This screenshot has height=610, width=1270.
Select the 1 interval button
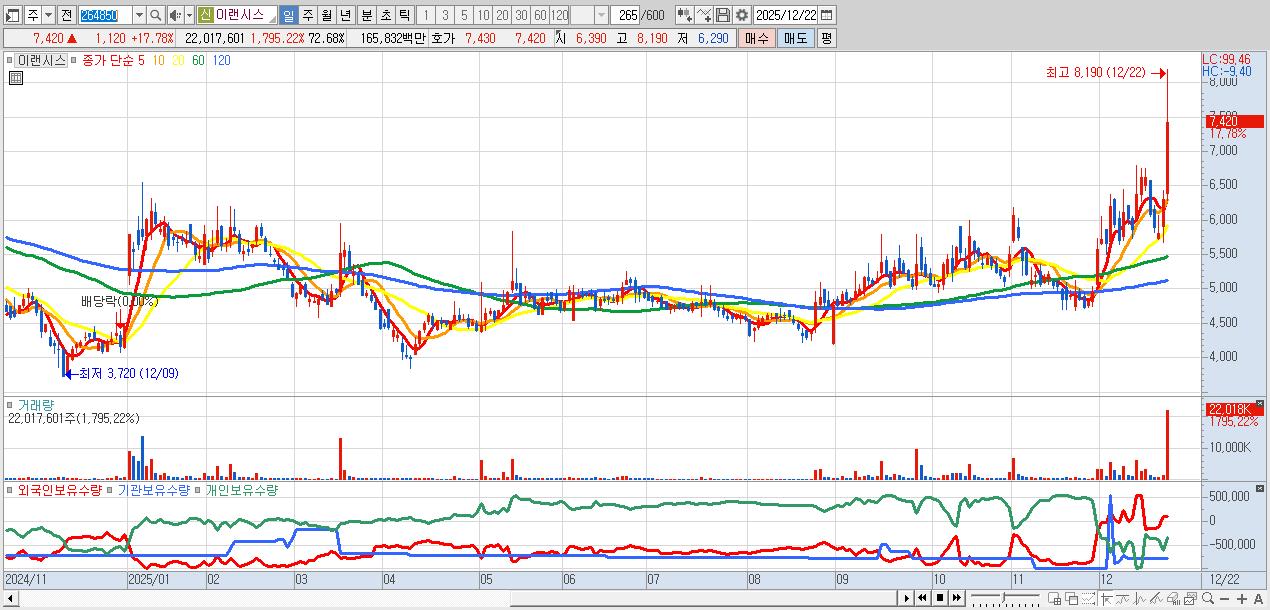(425, 16)
